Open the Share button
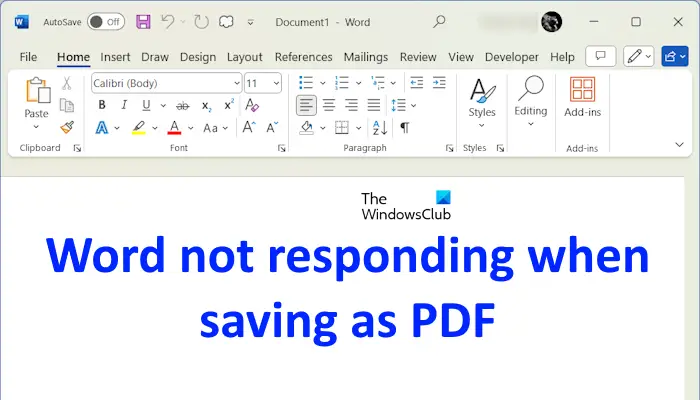700x400 pixels. coord(675,56)
